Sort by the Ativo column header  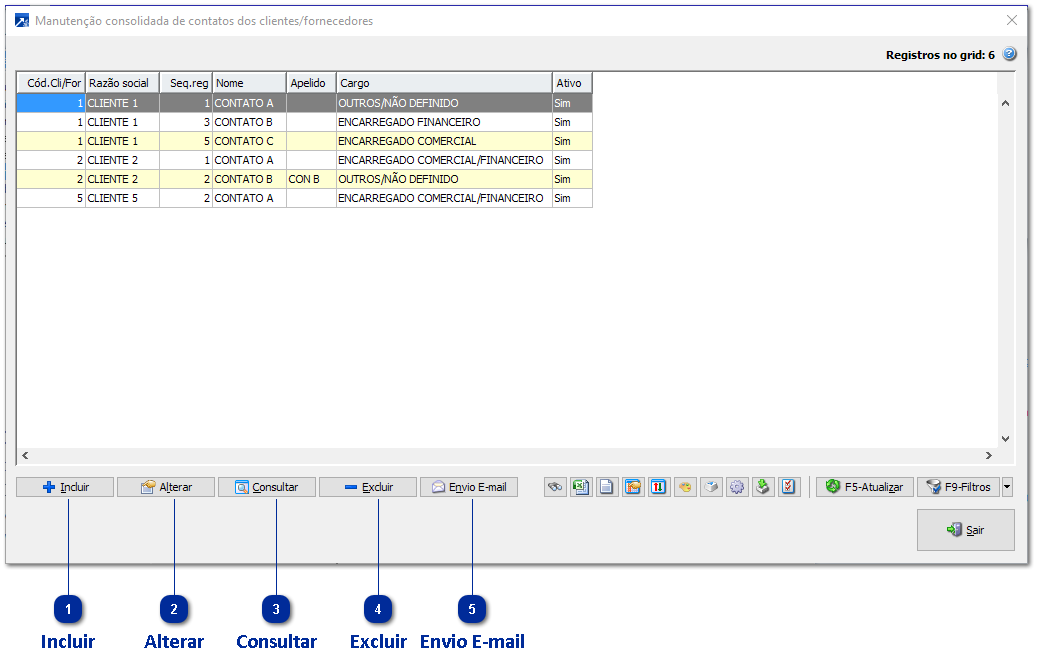click(572, 83)
